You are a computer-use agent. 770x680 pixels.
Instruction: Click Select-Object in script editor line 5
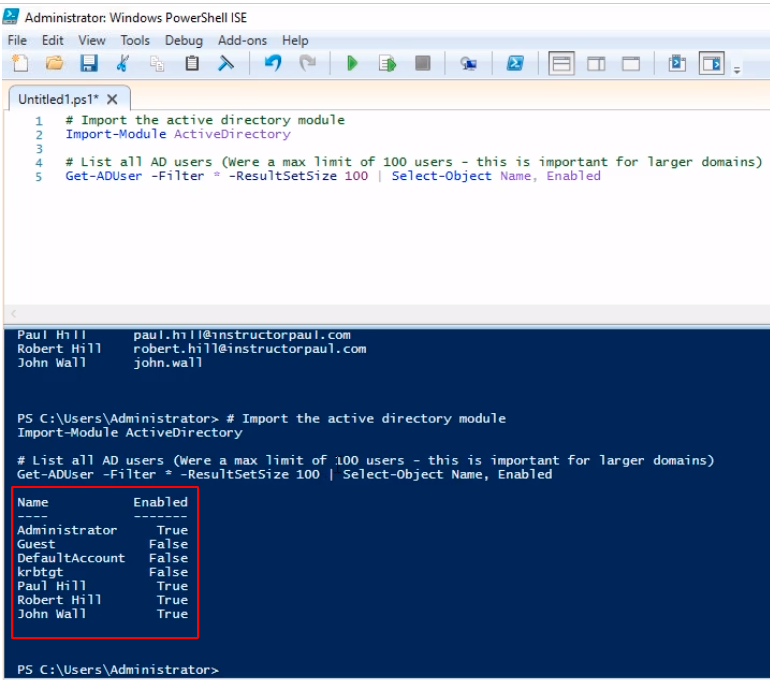tap(441, 176)
